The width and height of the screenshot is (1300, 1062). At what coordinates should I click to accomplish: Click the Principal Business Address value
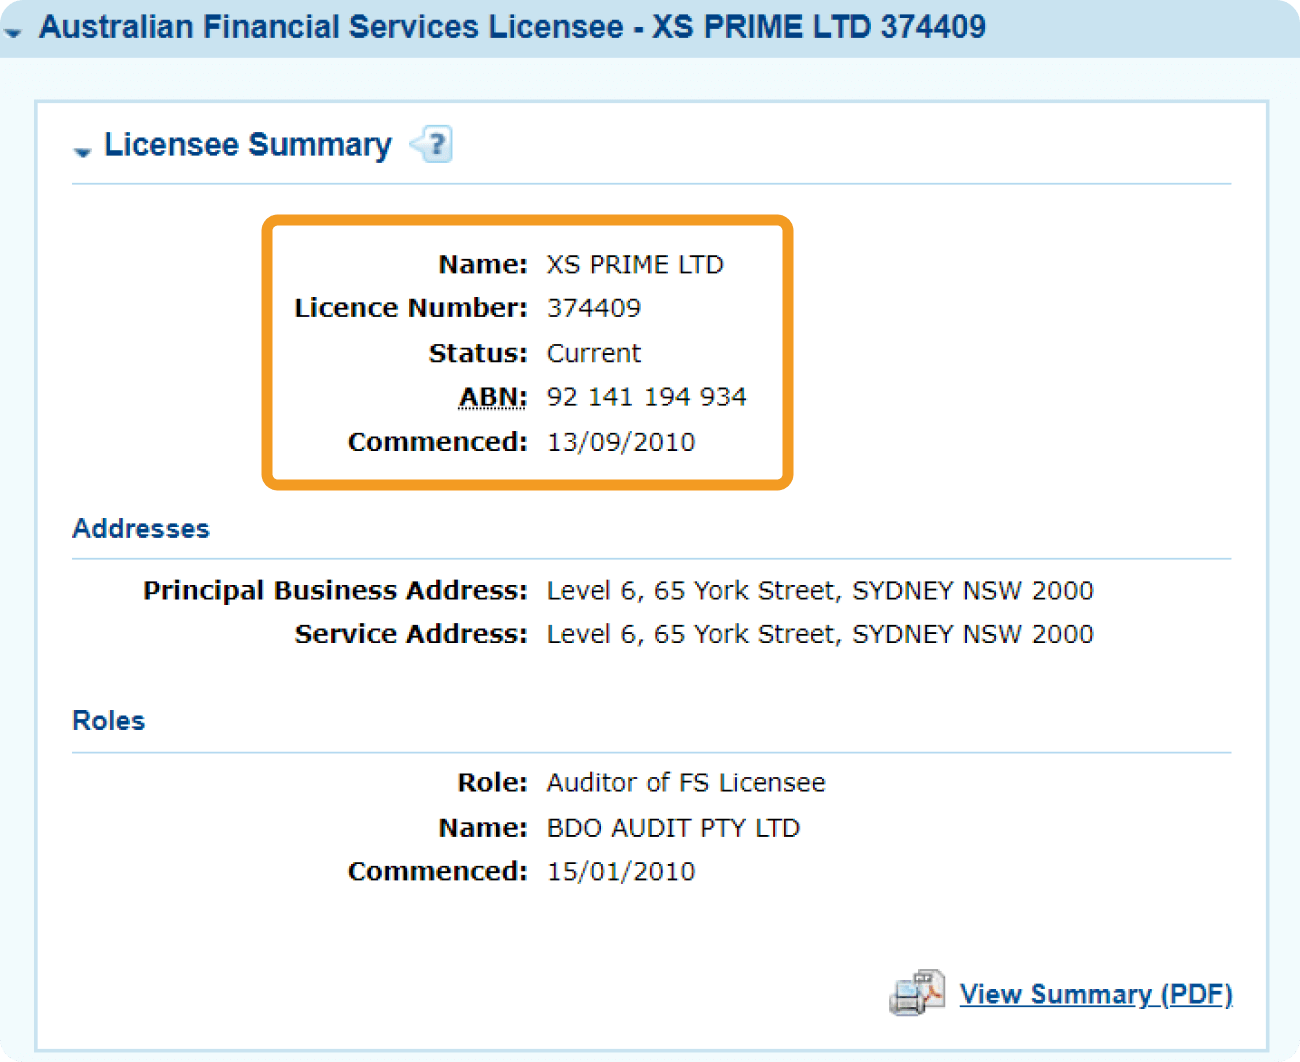tap(820, 591)
